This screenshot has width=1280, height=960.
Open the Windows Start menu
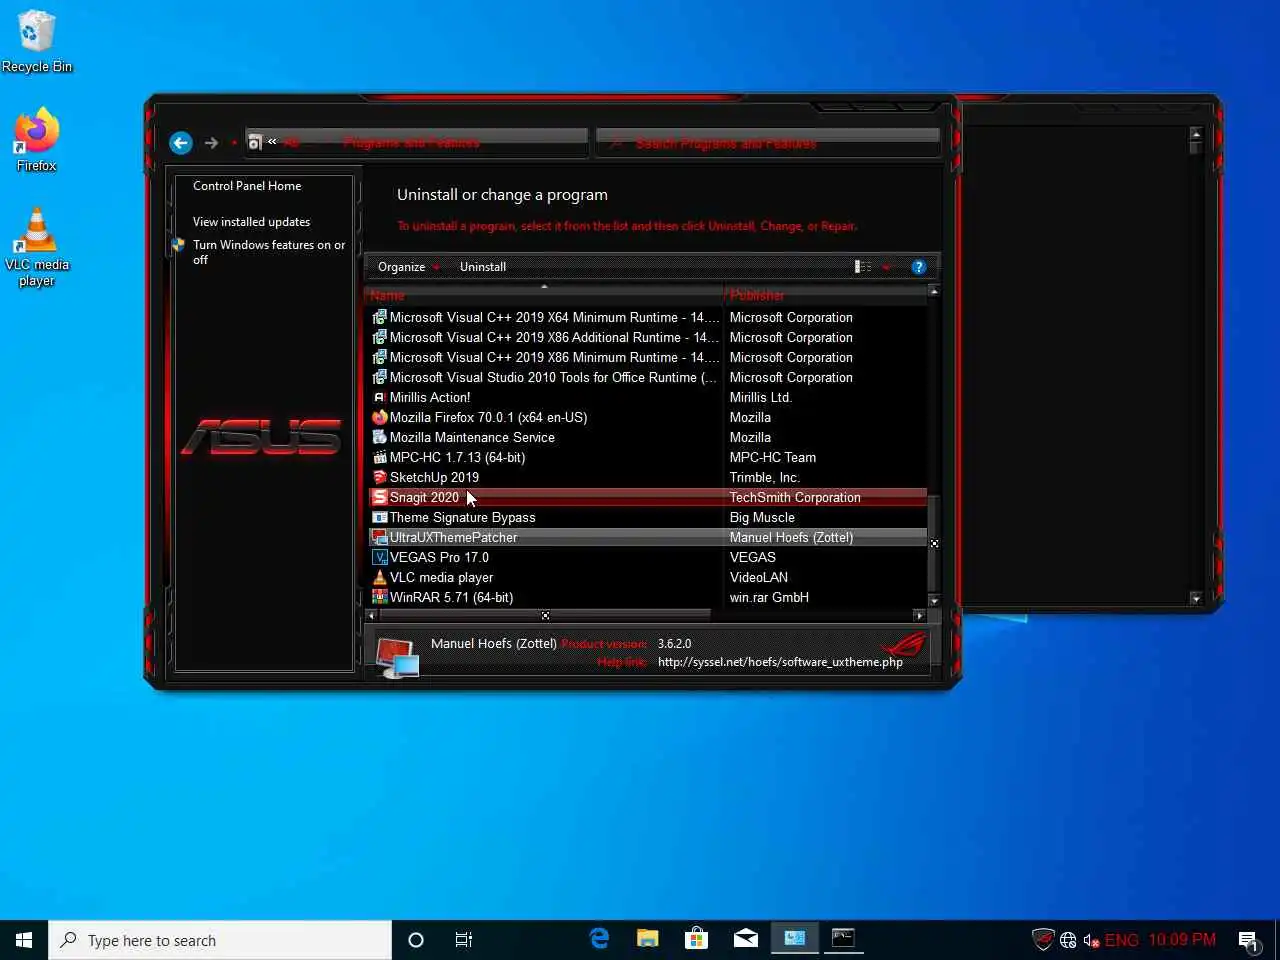point(24,940)
